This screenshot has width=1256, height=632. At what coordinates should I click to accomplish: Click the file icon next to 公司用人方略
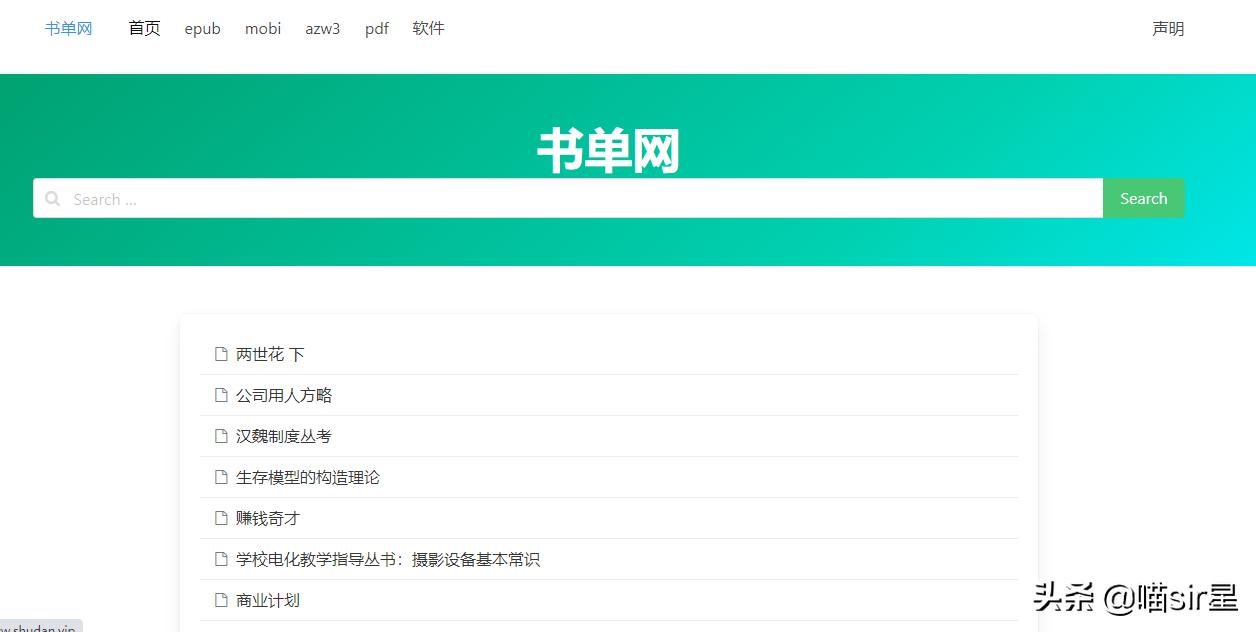coord(220,395)
